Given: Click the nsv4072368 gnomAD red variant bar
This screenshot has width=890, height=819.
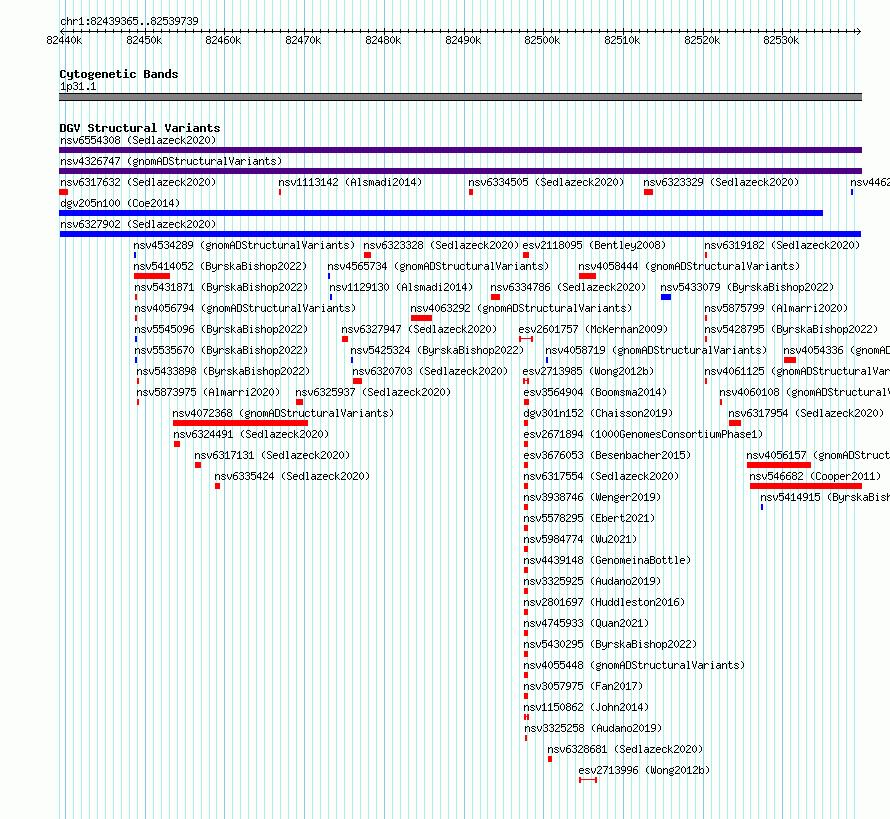Looking at the screenshot, I should coord(241,423).
